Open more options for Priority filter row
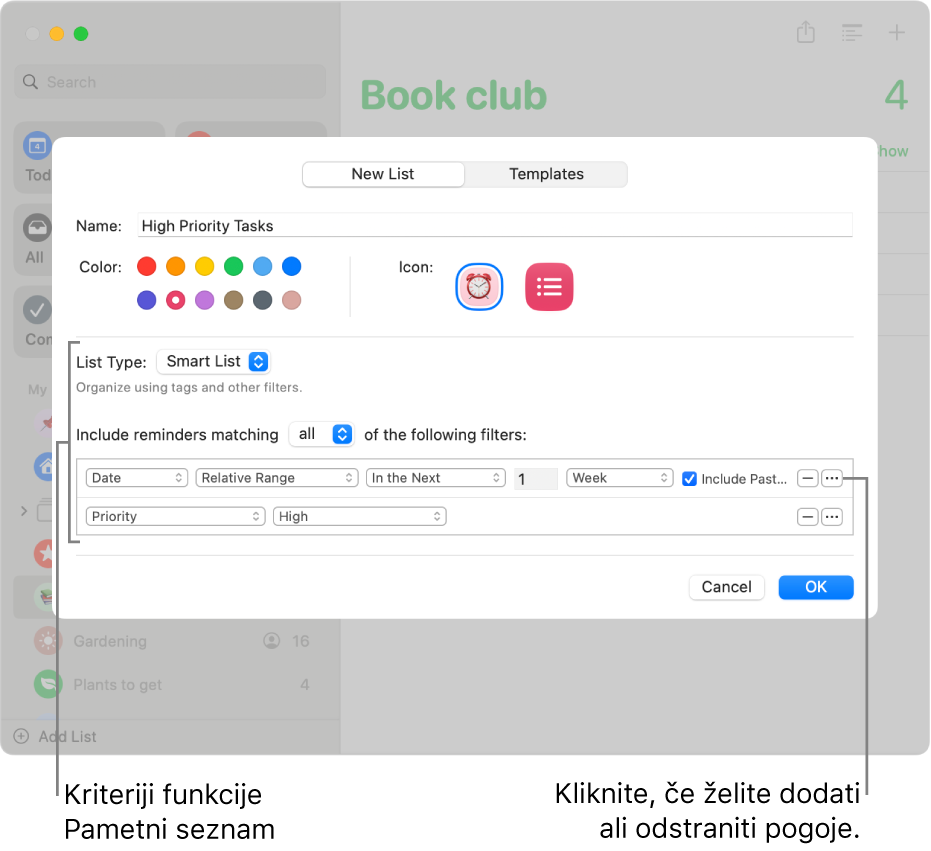 pos(832,517)
